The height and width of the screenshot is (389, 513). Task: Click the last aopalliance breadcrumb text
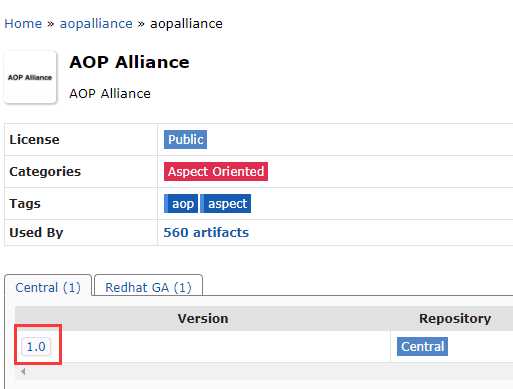(x=186, y=24)
